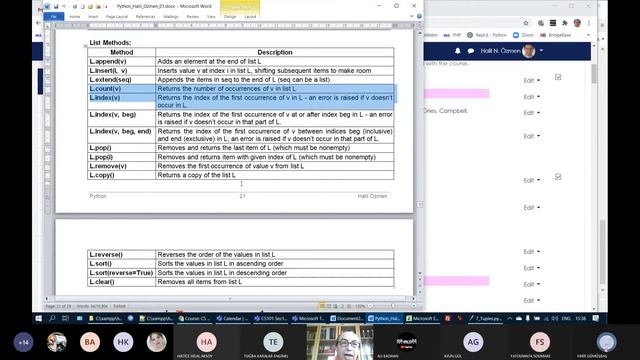Click the table move handle beside the Method header

point(85,46)
